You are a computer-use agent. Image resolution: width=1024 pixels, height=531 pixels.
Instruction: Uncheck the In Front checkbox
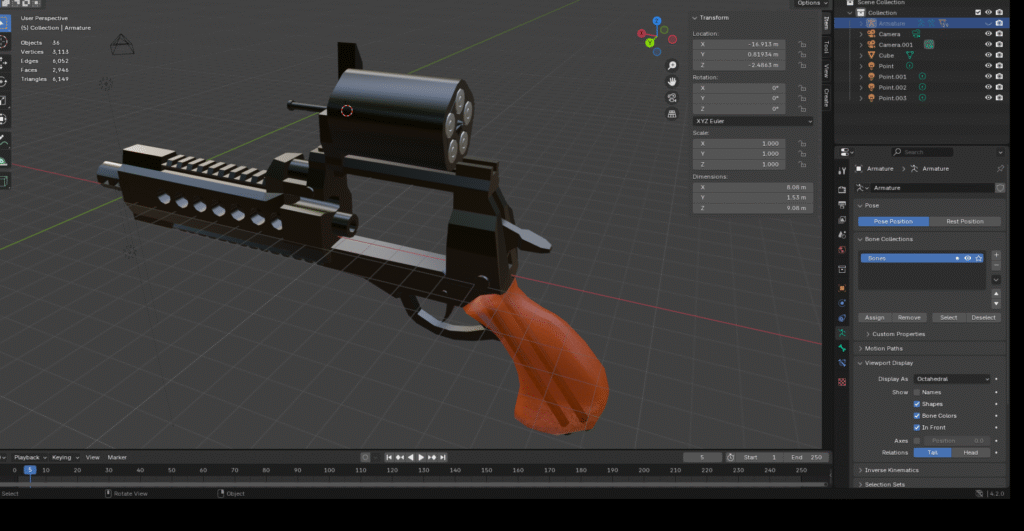917,427
